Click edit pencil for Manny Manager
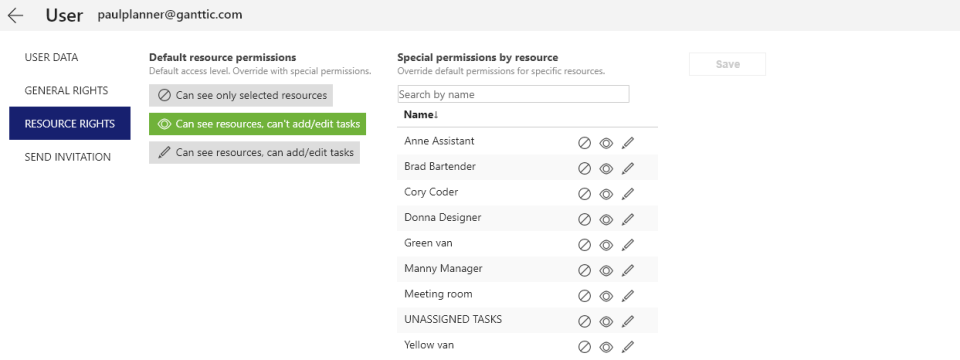The width and height of the screenshot is (960, 360). click(628, 271)
